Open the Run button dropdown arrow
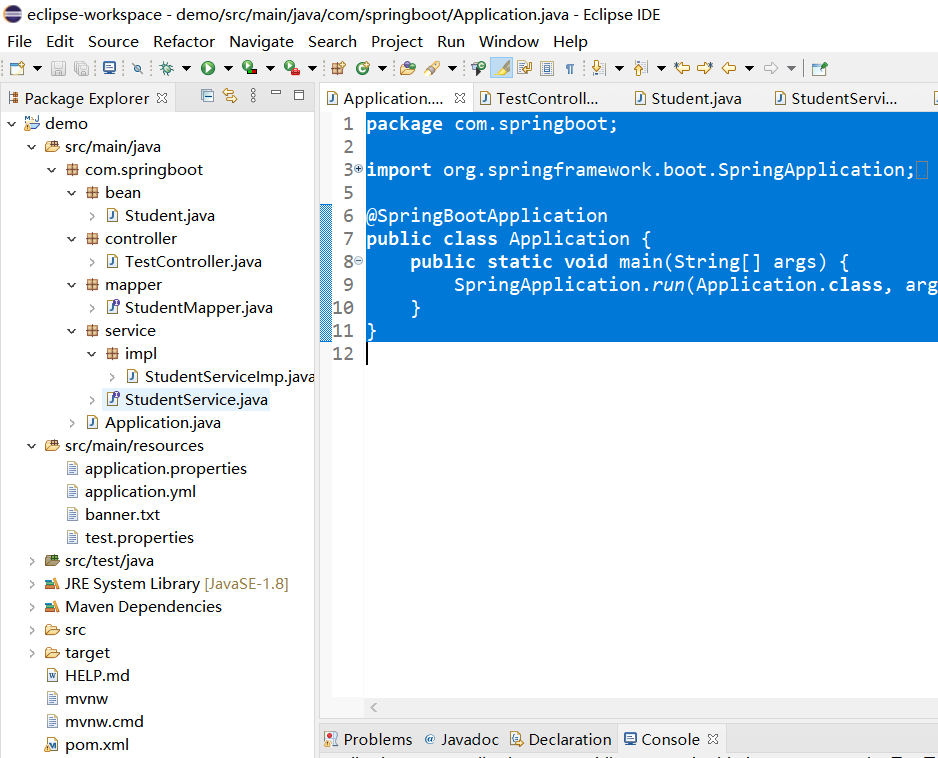The image size is (938, 758). (x=227, y=69)
